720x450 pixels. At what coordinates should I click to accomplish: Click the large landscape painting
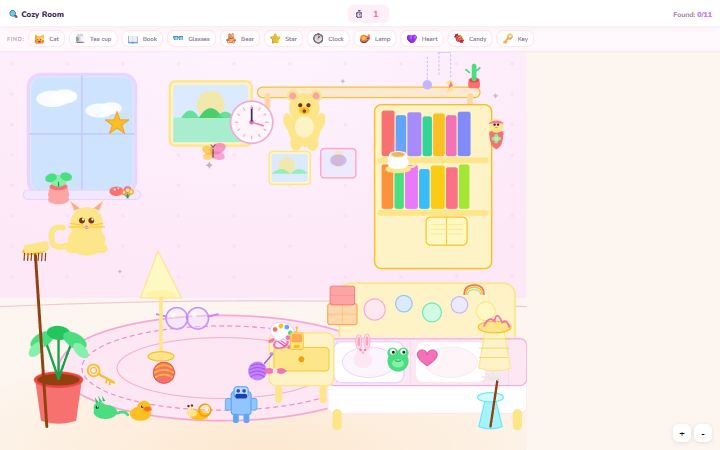[x=210, y=113]
